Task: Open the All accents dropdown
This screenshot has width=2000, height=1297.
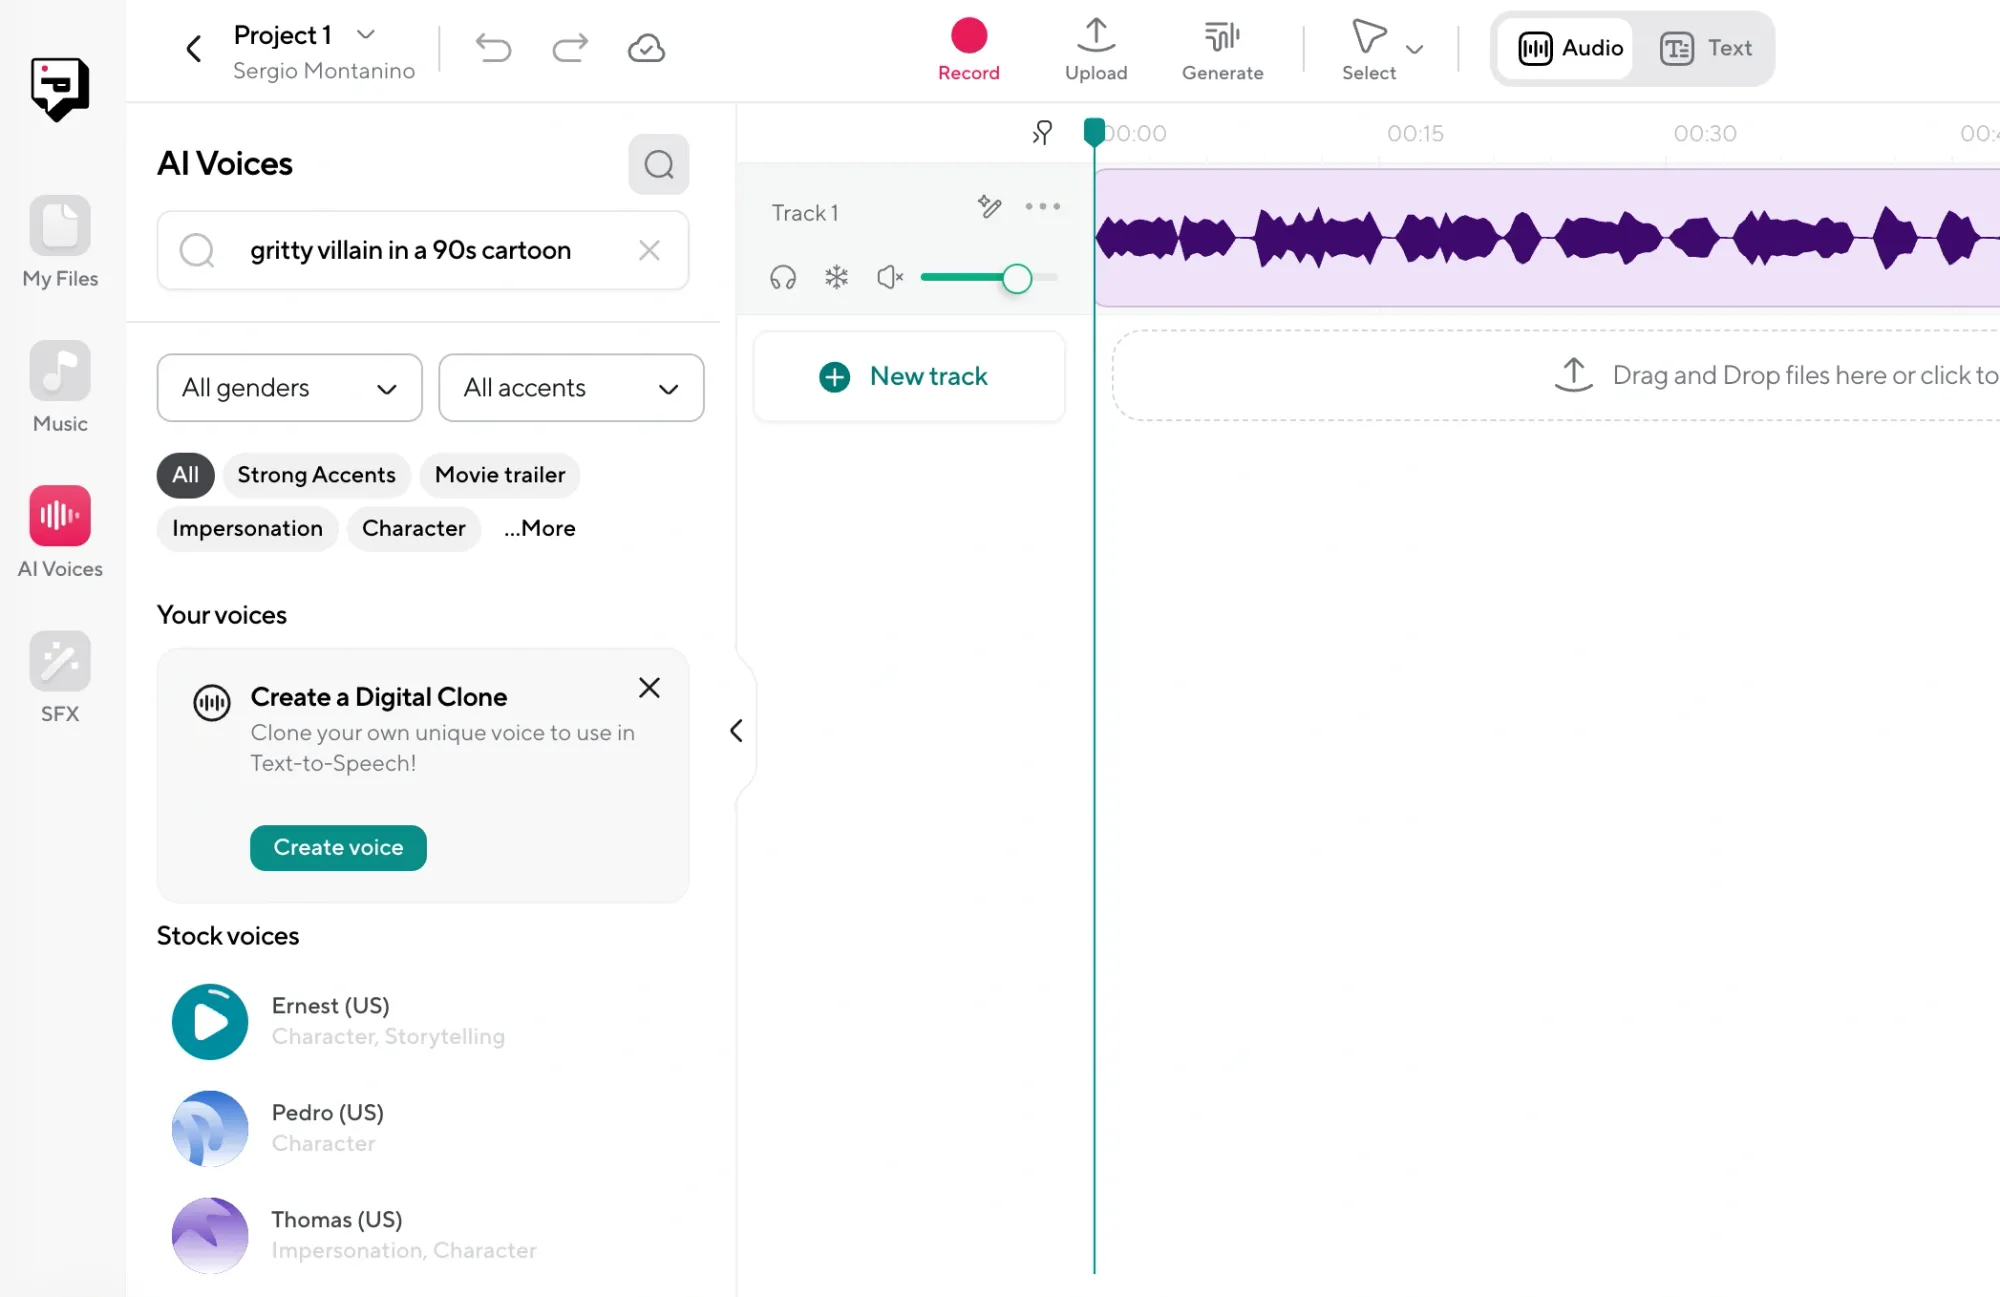Action: click(x=571, y=388)
